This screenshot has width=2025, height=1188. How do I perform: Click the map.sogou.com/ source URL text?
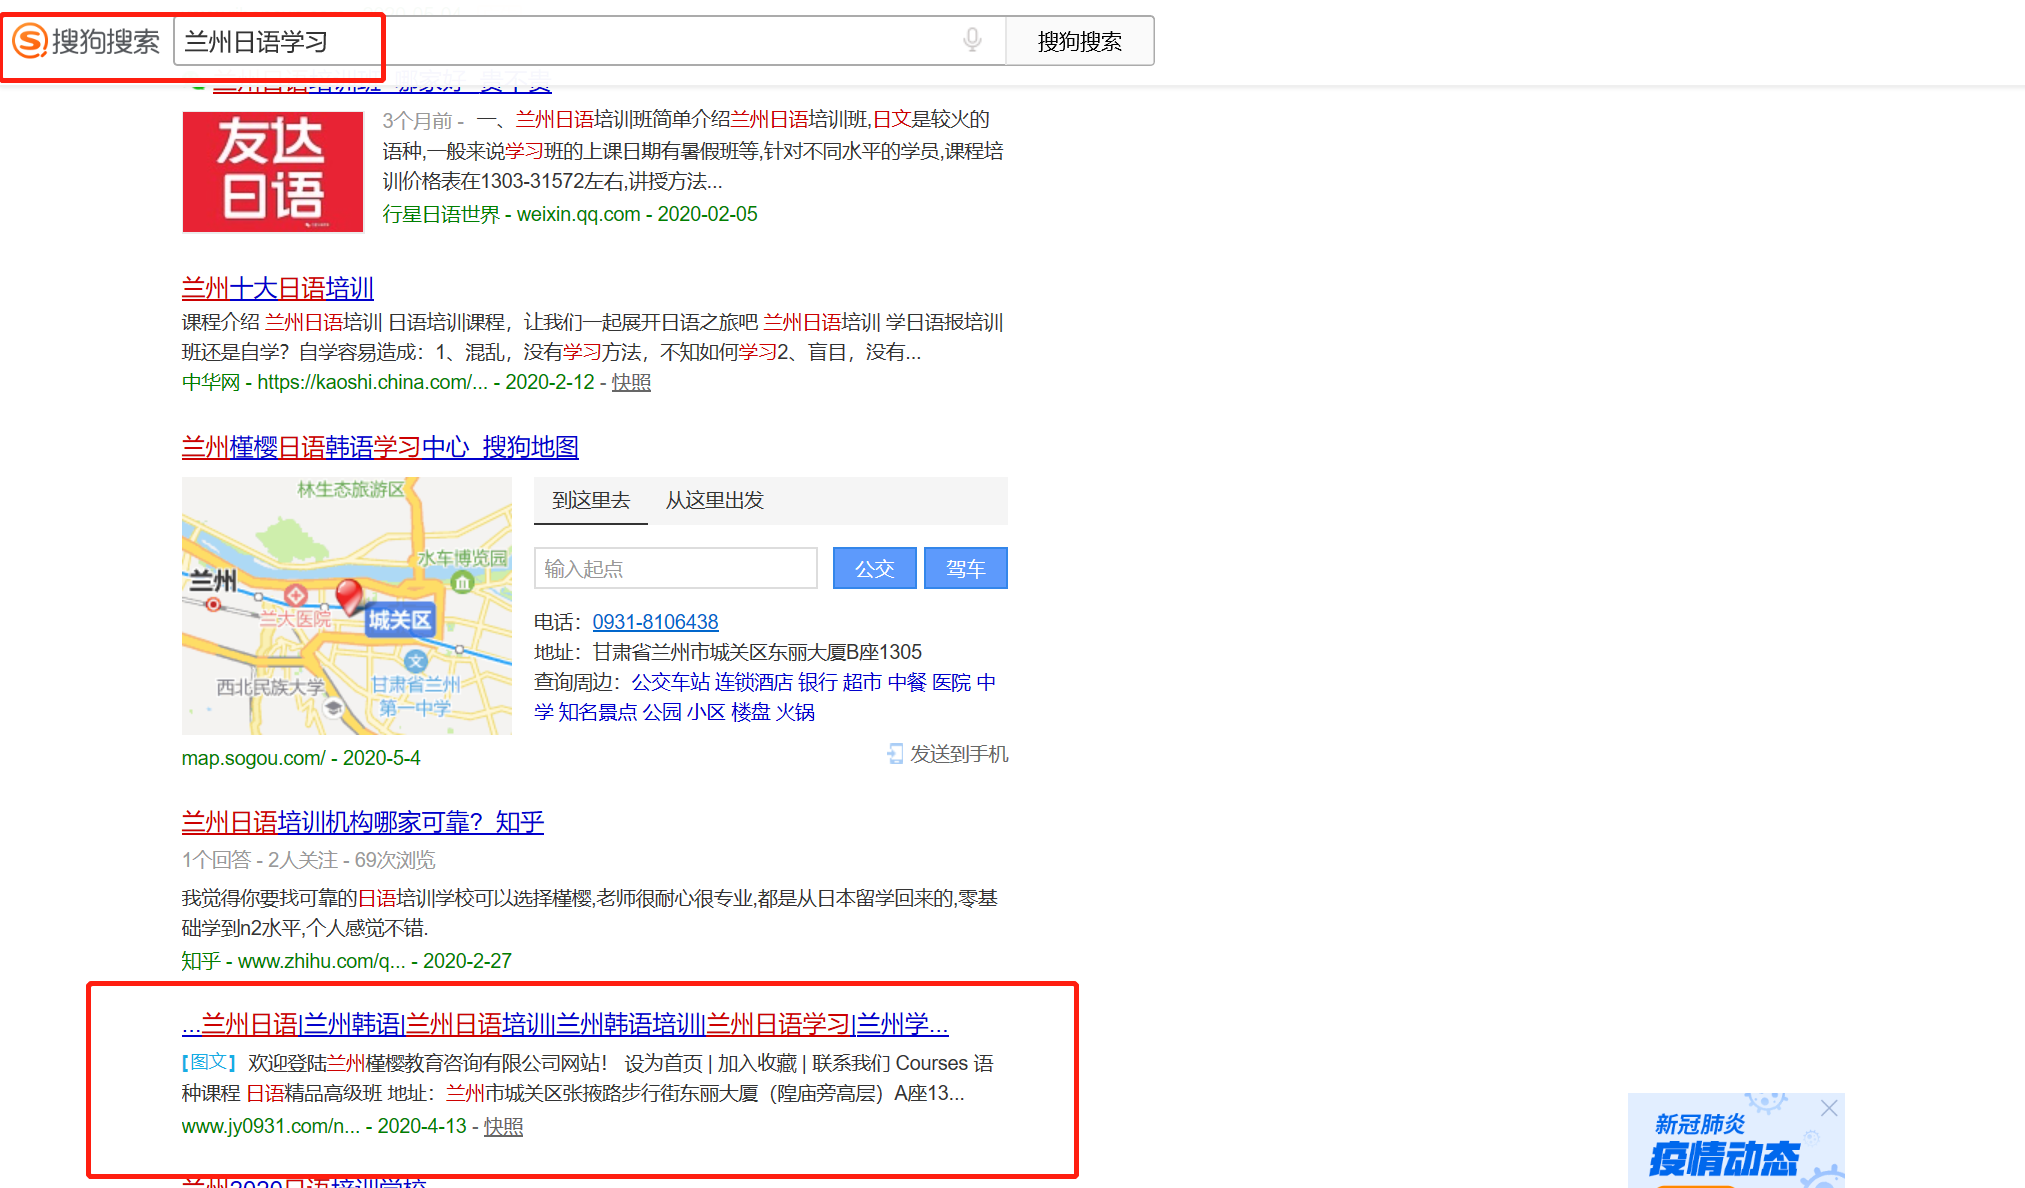(x=253, y=758)
